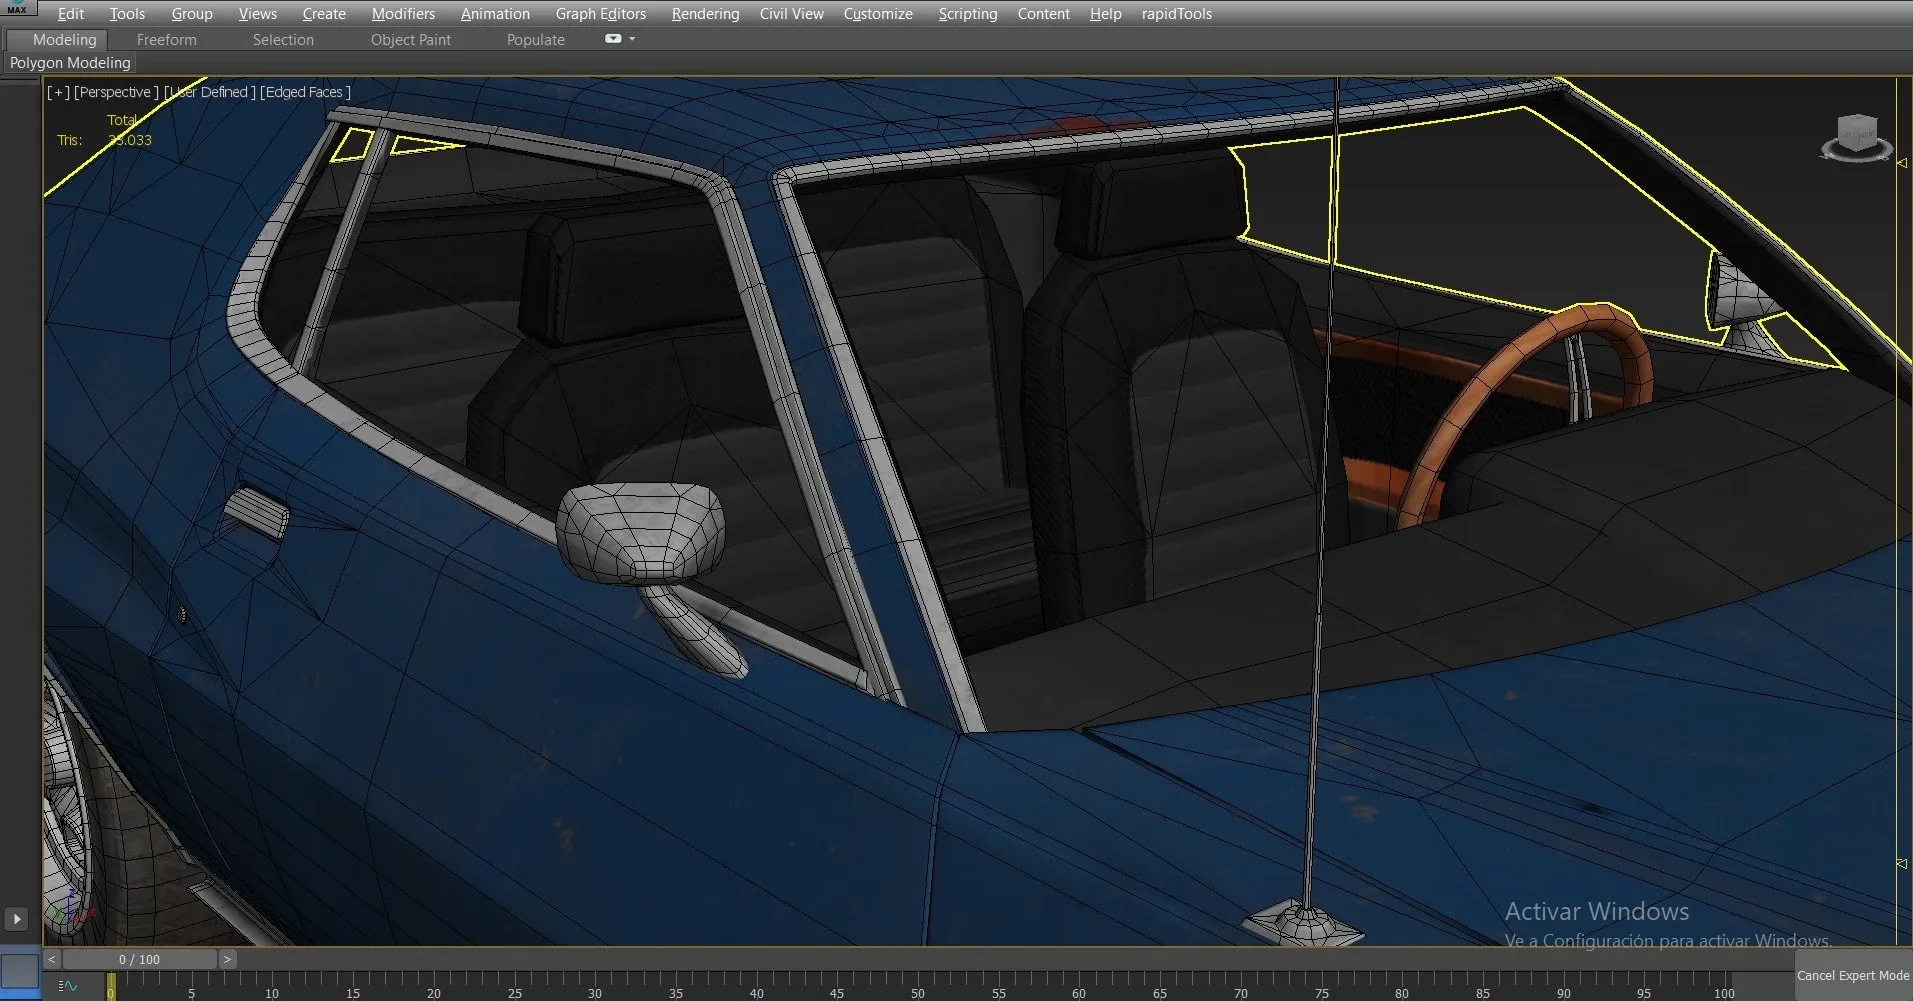Step to the previous frame arrow
Image resolution: width=1913 pixels, height=1001 pixels.
point(51,959)
